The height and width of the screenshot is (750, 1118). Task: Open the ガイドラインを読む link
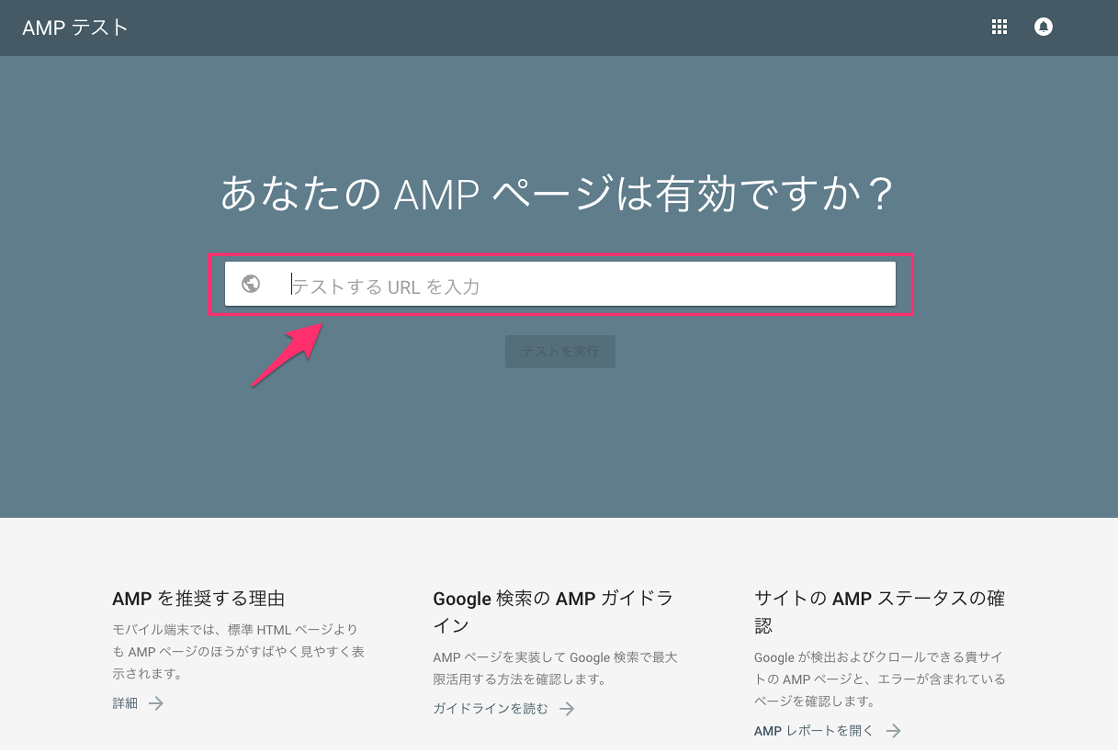491,709
